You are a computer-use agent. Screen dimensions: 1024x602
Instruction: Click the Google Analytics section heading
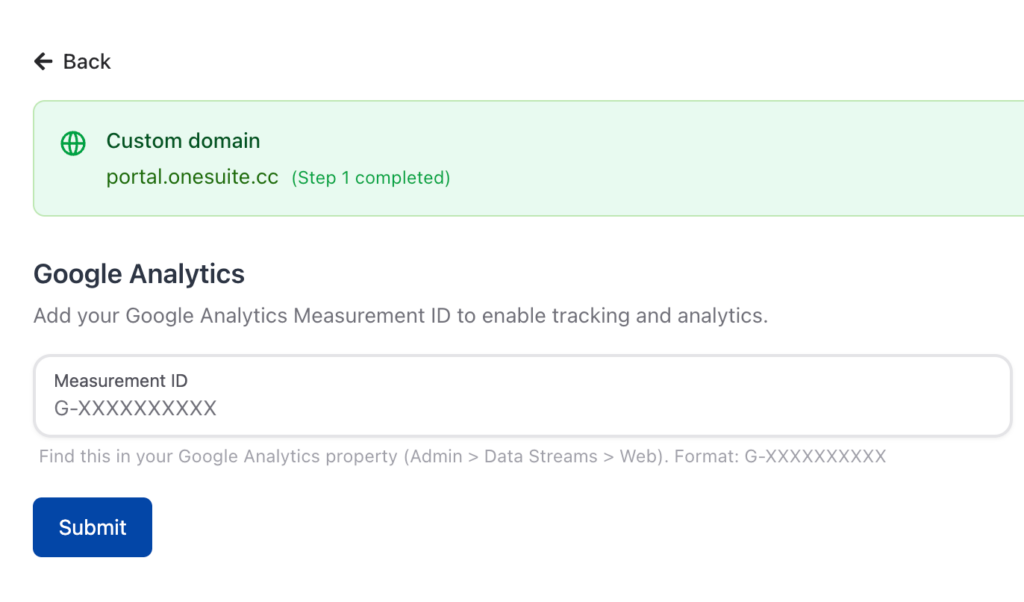[139, 274]
